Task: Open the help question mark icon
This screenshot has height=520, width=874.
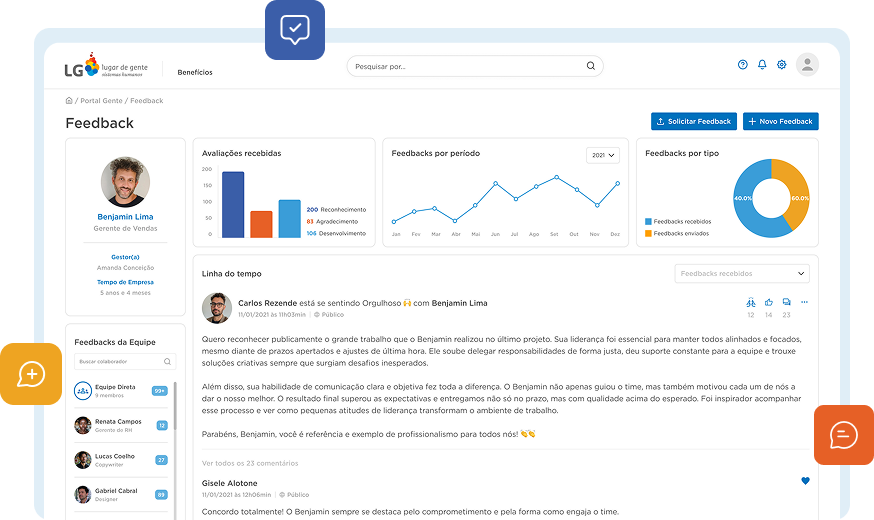Action: 742,65
